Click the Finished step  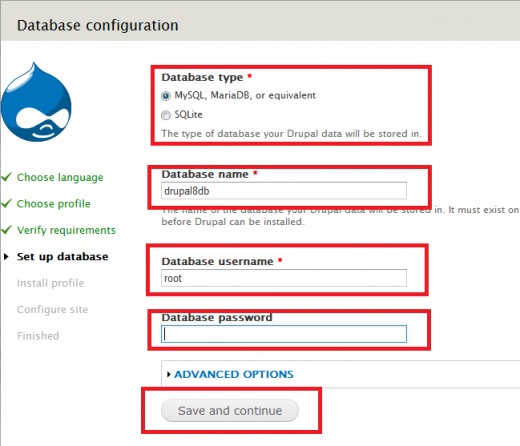click(x=38, y=336)
